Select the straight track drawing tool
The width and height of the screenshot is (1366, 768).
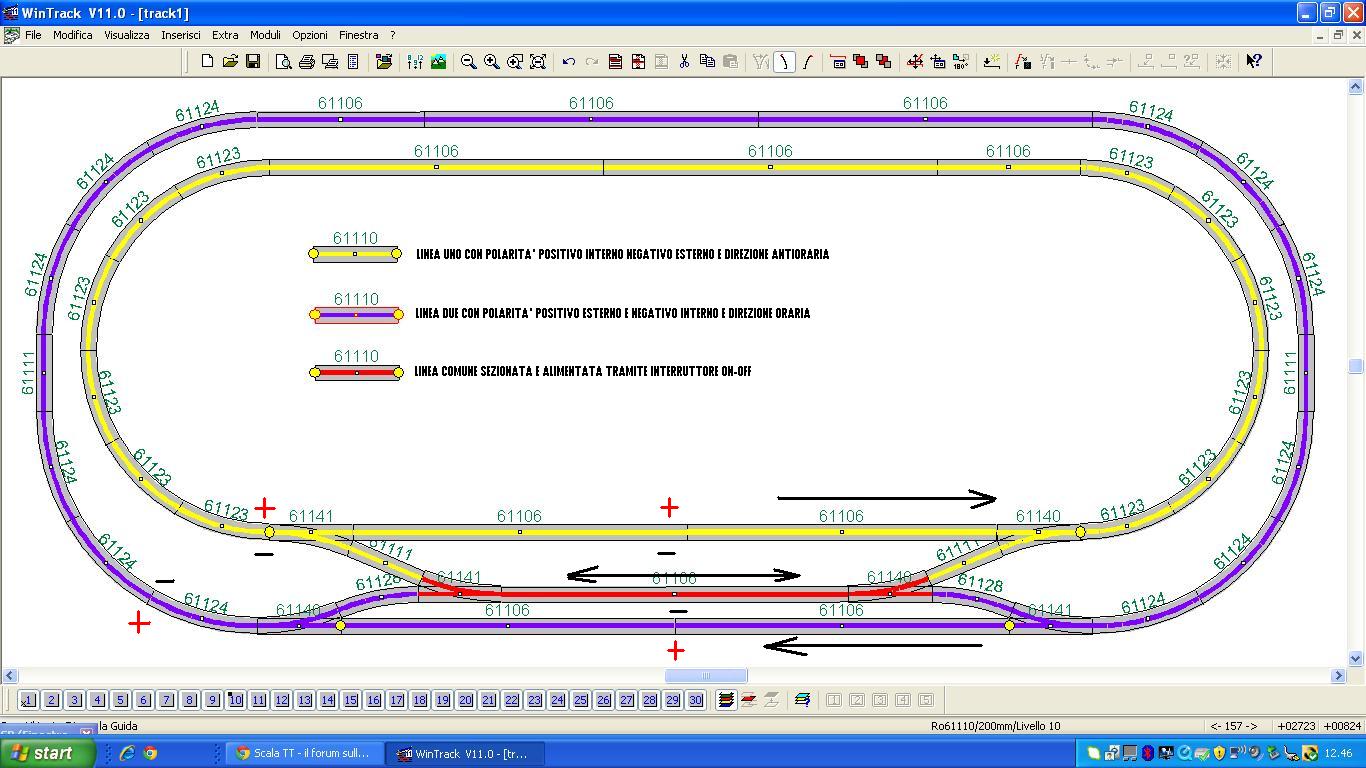coord(784,61)
